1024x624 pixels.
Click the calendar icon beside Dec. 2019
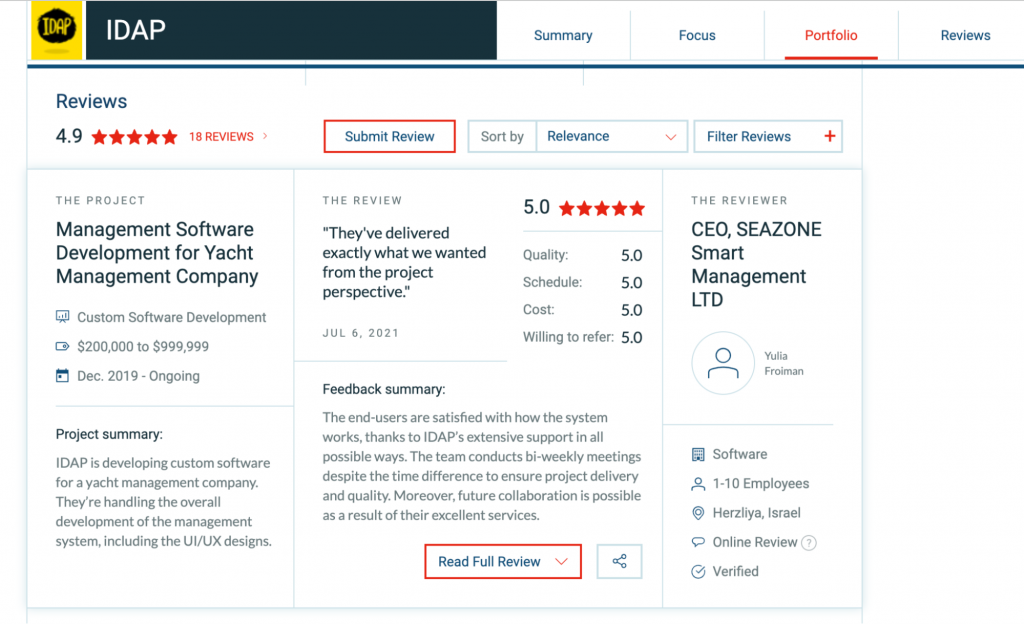coord(62,376)
